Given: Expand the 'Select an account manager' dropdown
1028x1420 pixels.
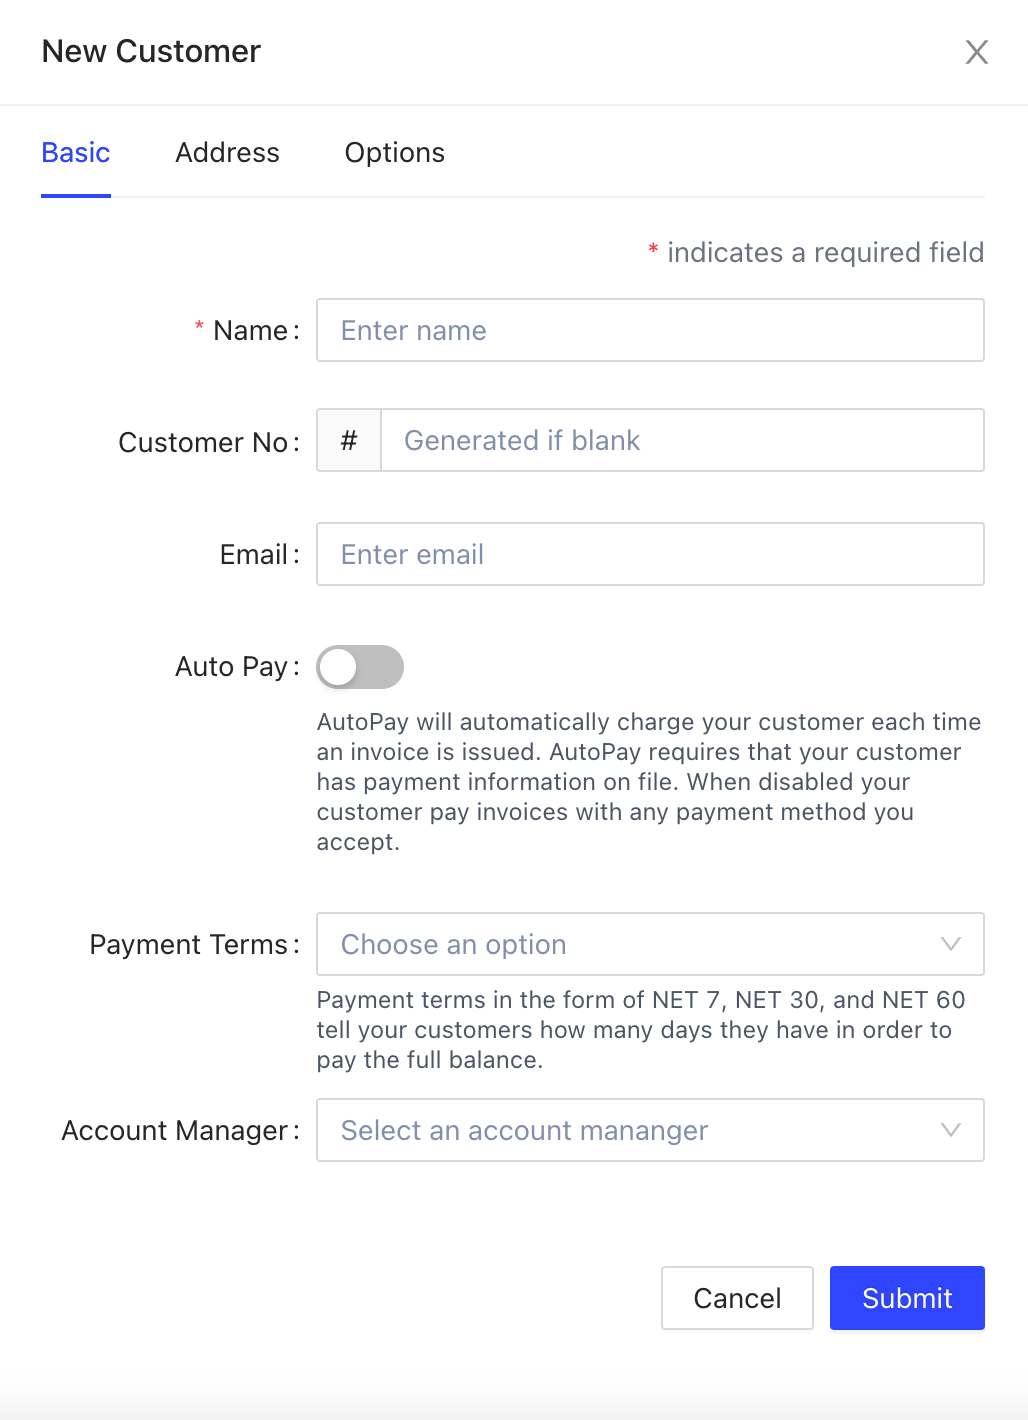Looking at the screenshot, I should (630, 1130).
